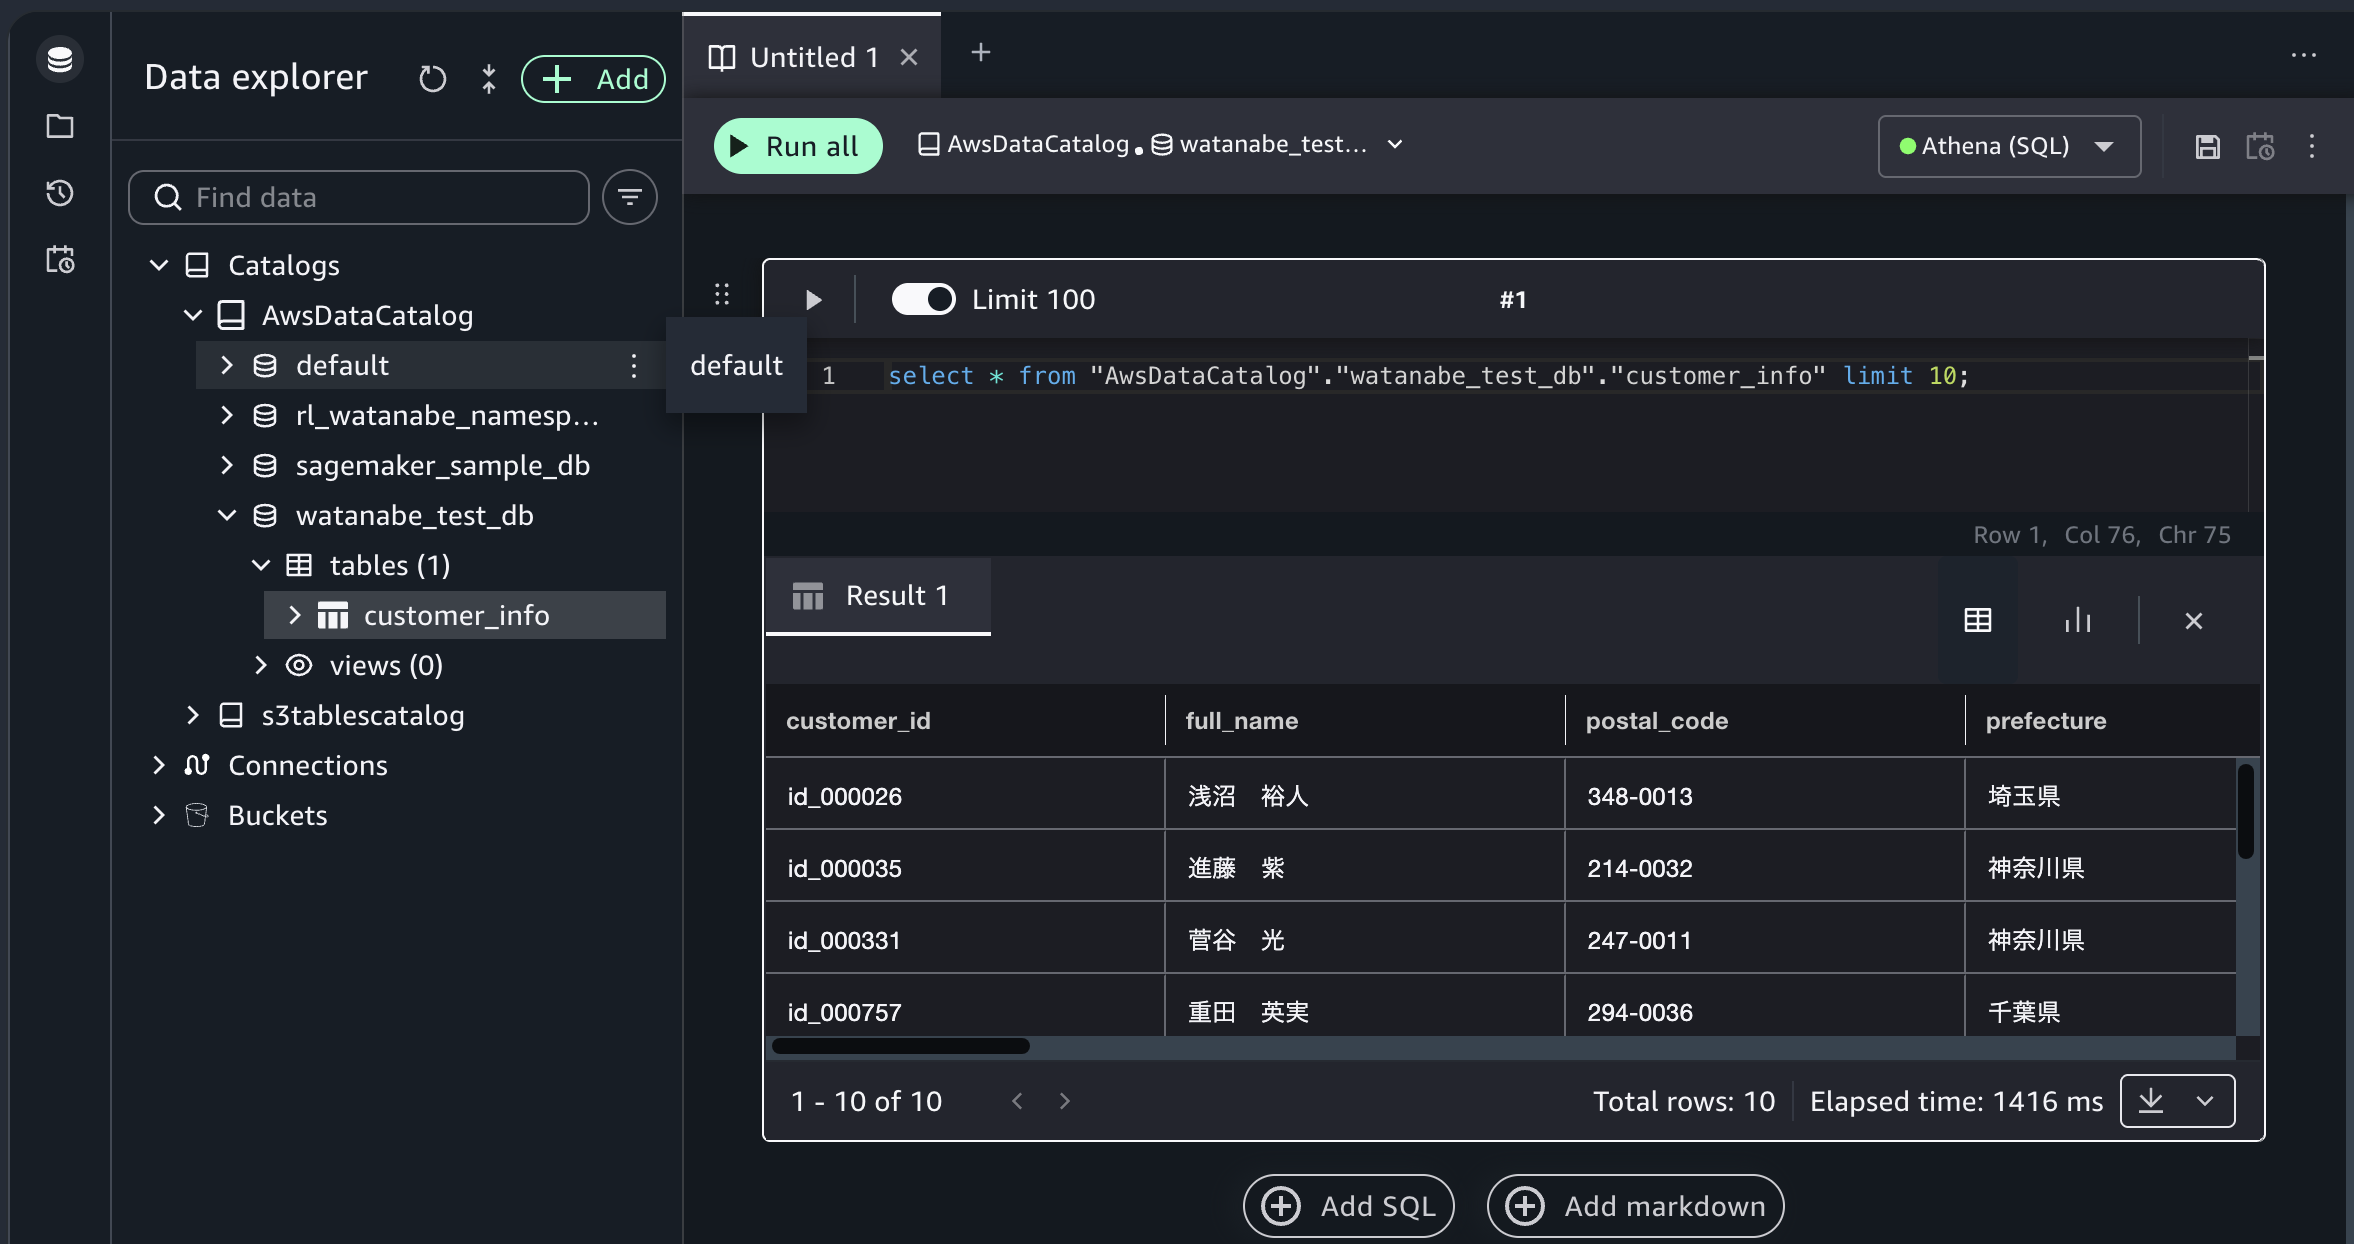2354x1244 pixels.
Task: Toggle the Limit 100 switch
Action: [923, 299]
